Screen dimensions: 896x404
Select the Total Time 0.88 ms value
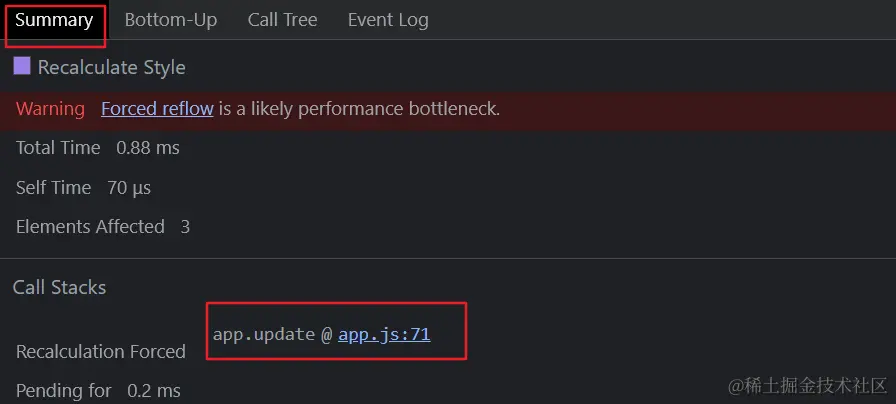[x=148, y=148]
